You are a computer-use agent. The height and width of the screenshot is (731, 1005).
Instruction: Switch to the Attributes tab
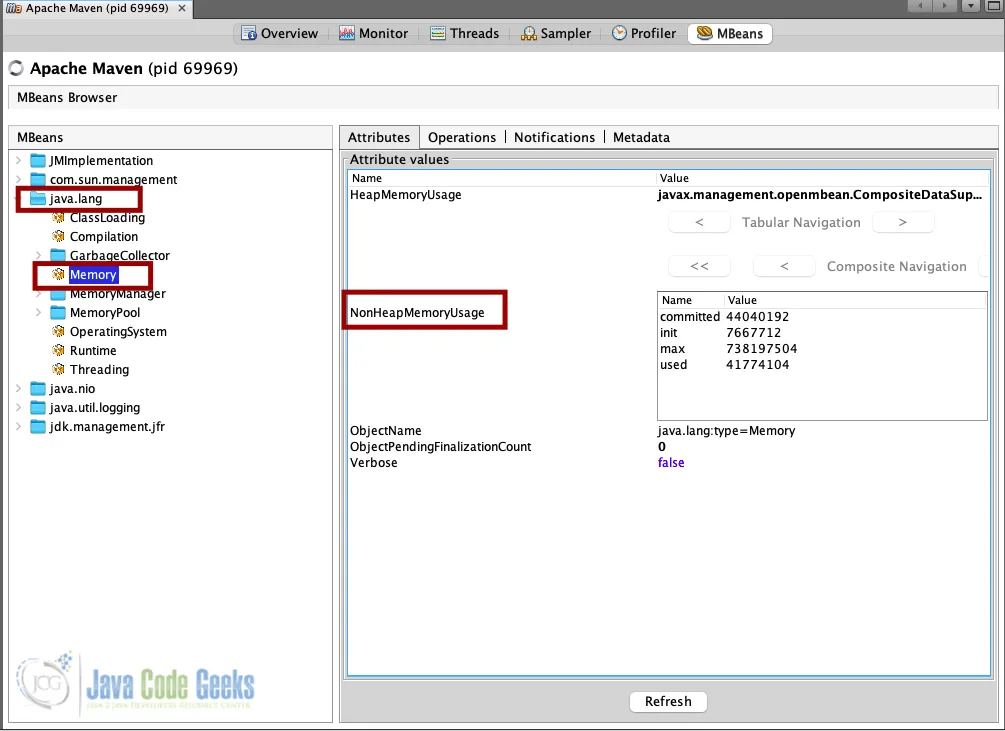(x=379, y=137)
